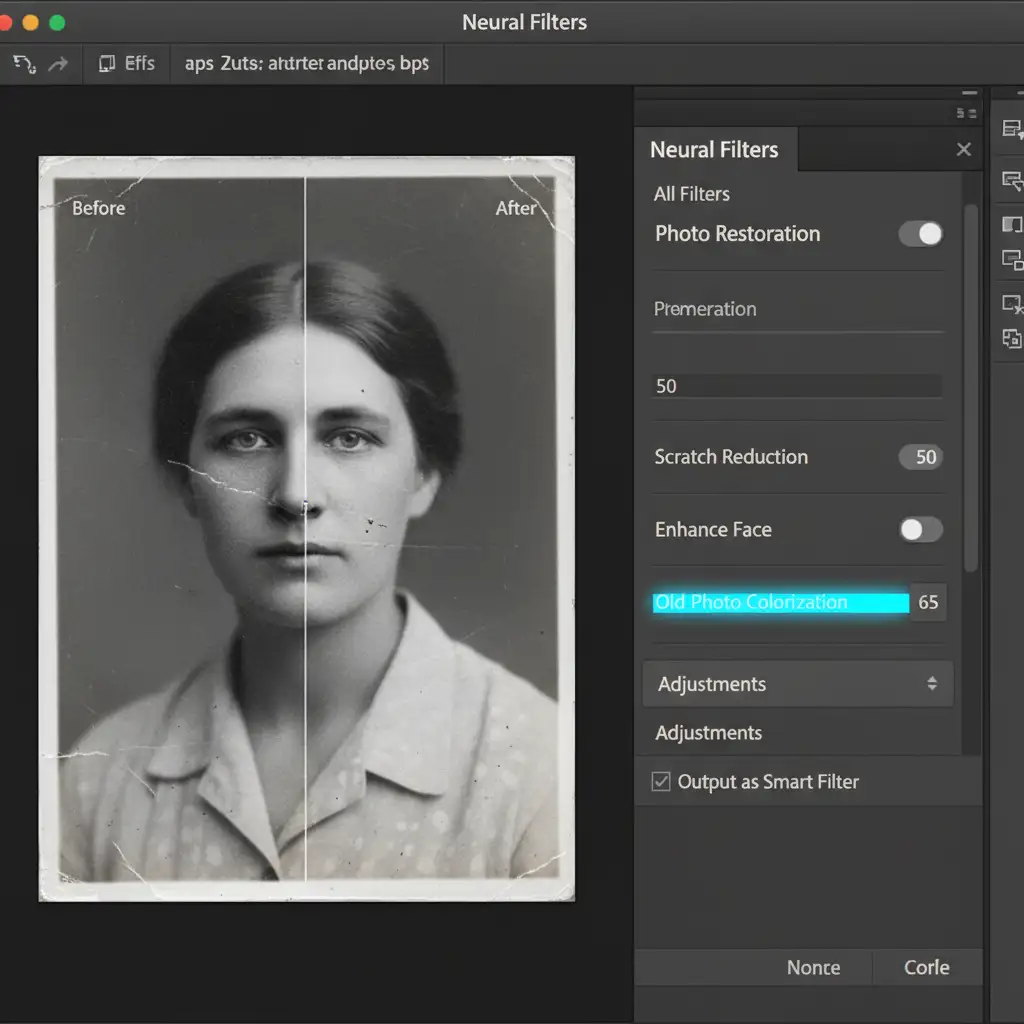This screenshot has width=1024, height=1024.
Task: Click the topmost icon in right strip
Action: pos(1012,129)
